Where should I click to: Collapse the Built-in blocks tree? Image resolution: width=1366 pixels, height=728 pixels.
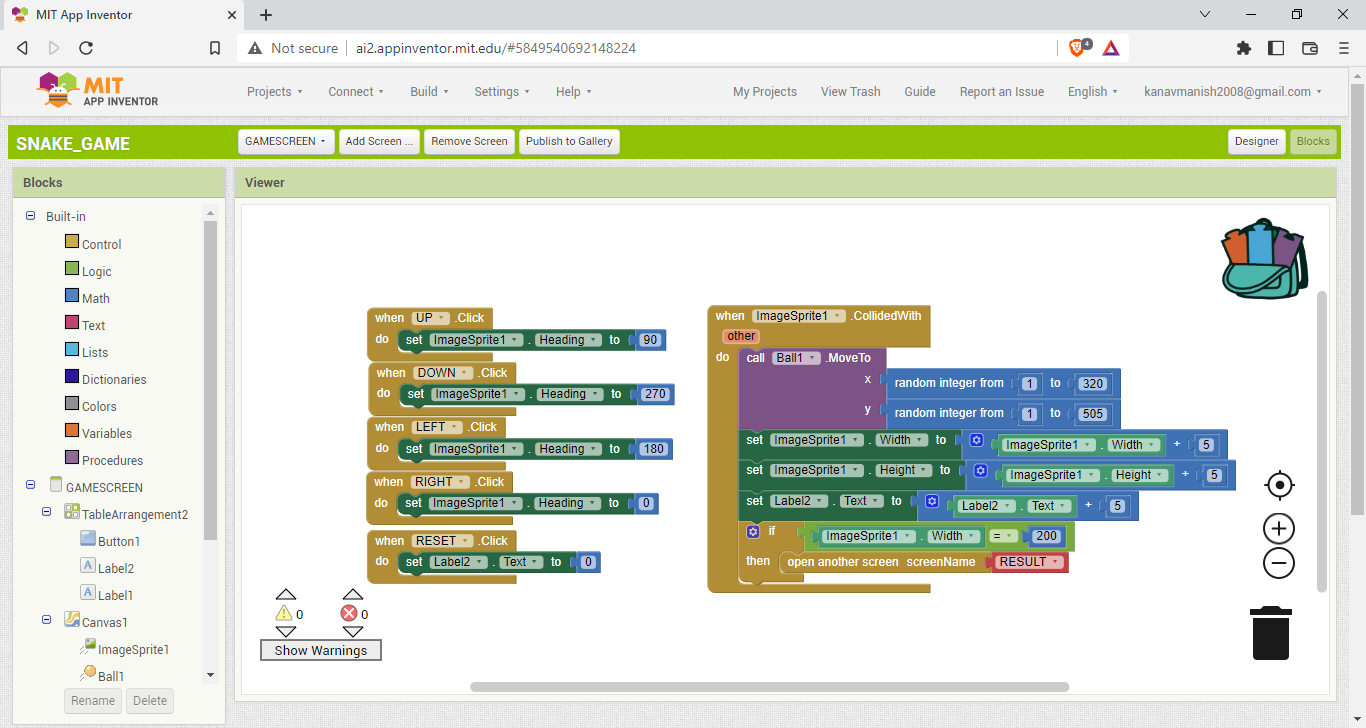coord(30,216)
